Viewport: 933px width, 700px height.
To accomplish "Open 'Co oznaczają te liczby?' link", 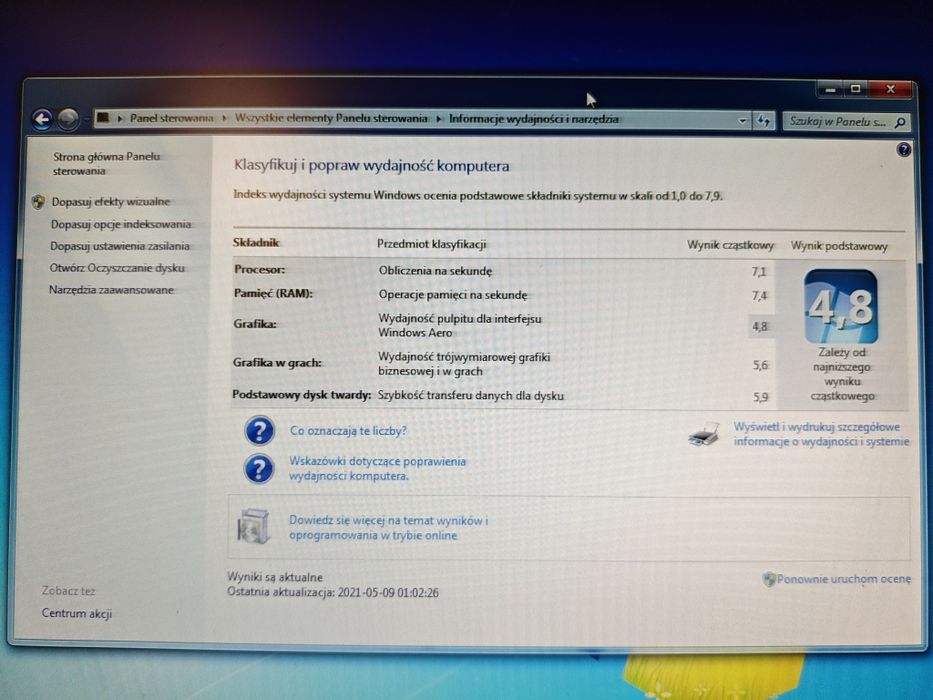I will point(348,430).
